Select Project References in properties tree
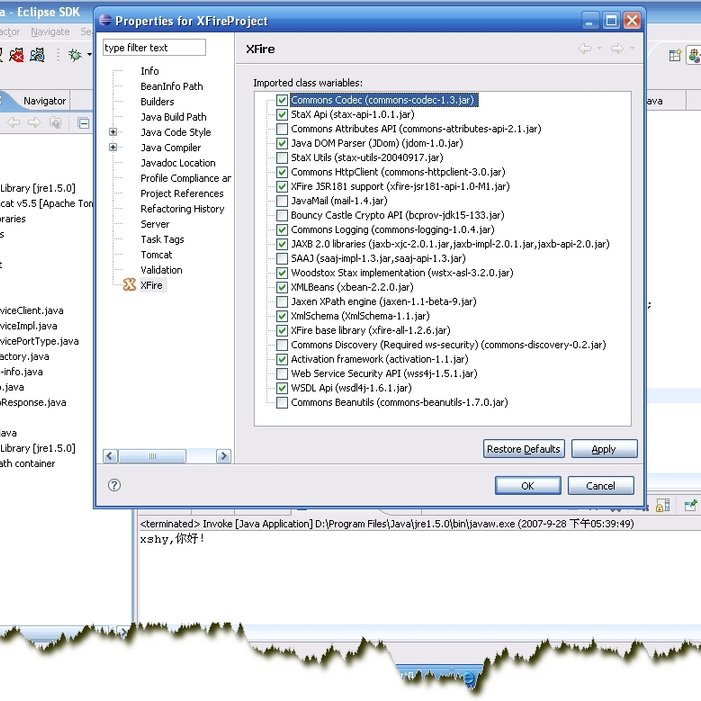 tap(182, 194)
